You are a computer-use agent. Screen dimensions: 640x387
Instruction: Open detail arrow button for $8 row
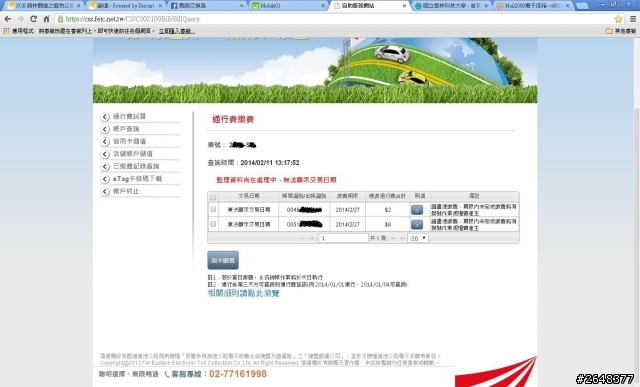[x=417, y=225]
